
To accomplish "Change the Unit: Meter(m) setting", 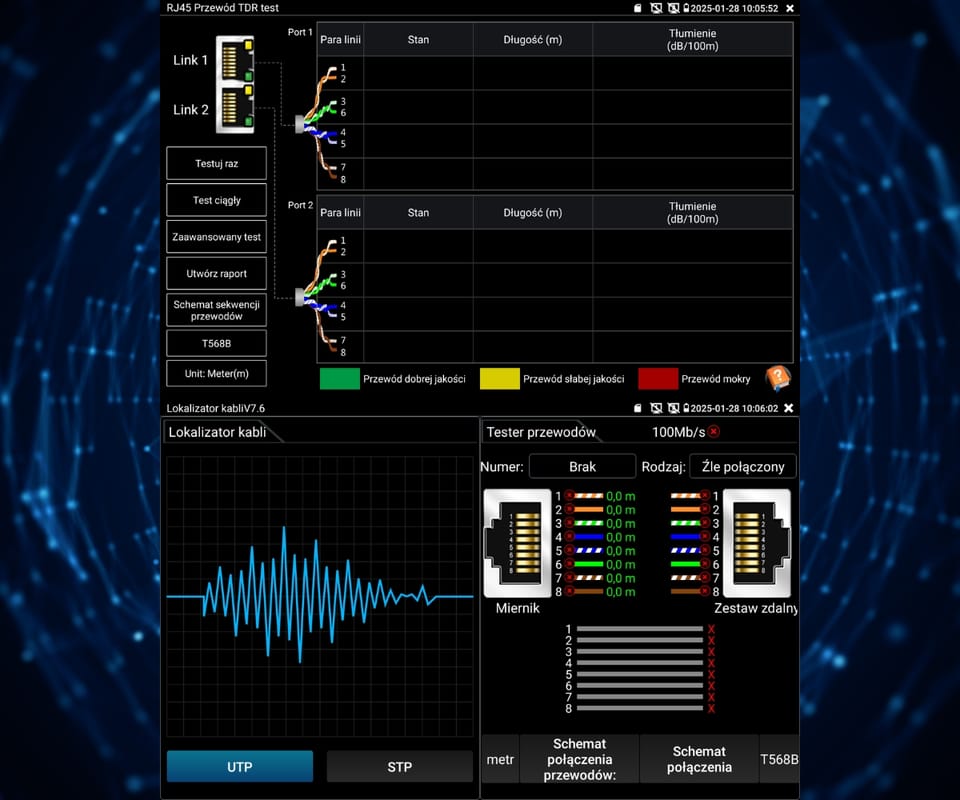I will coord(216,373).
